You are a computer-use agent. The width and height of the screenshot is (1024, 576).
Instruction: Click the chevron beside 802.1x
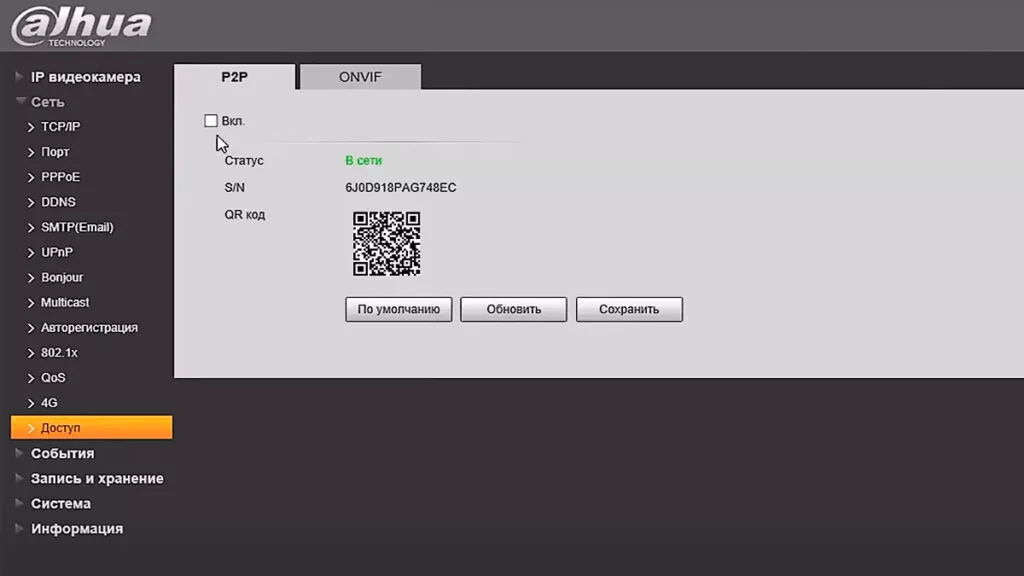31,353
